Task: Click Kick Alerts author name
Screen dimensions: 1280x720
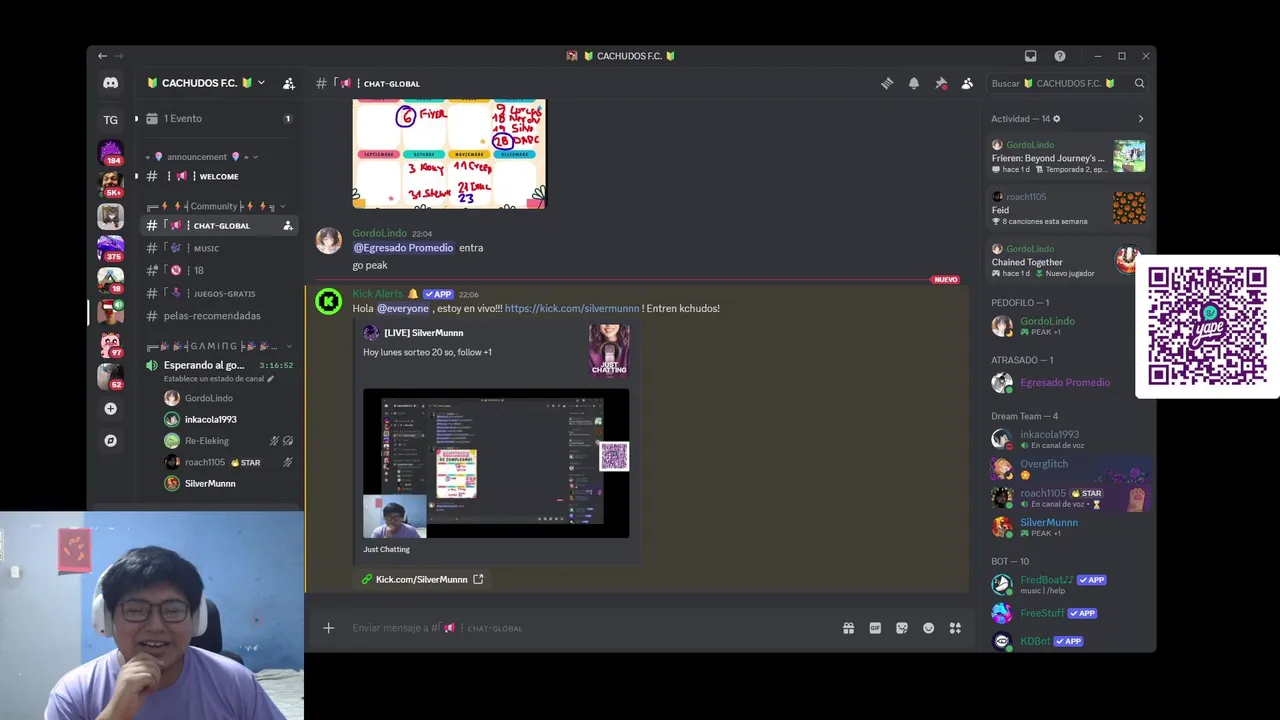Action: tap(378, 294)
